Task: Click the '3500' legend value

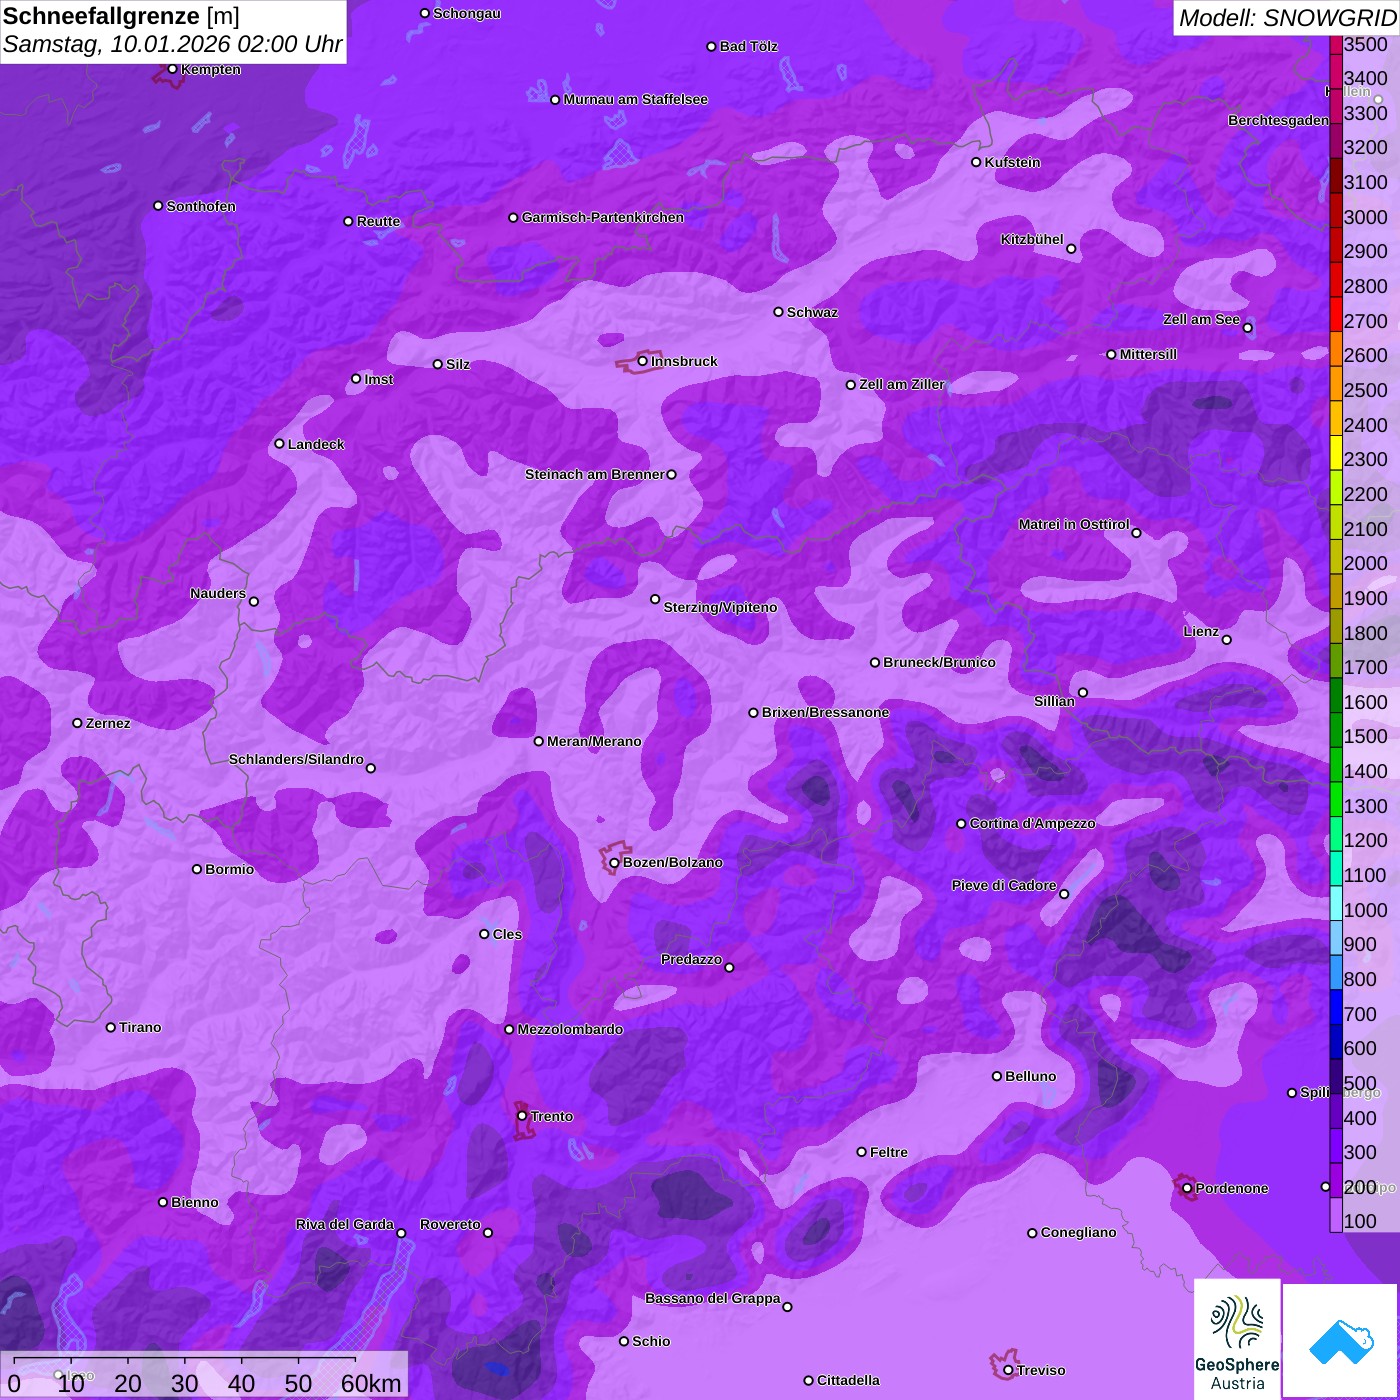Action: coord(1365,44)
